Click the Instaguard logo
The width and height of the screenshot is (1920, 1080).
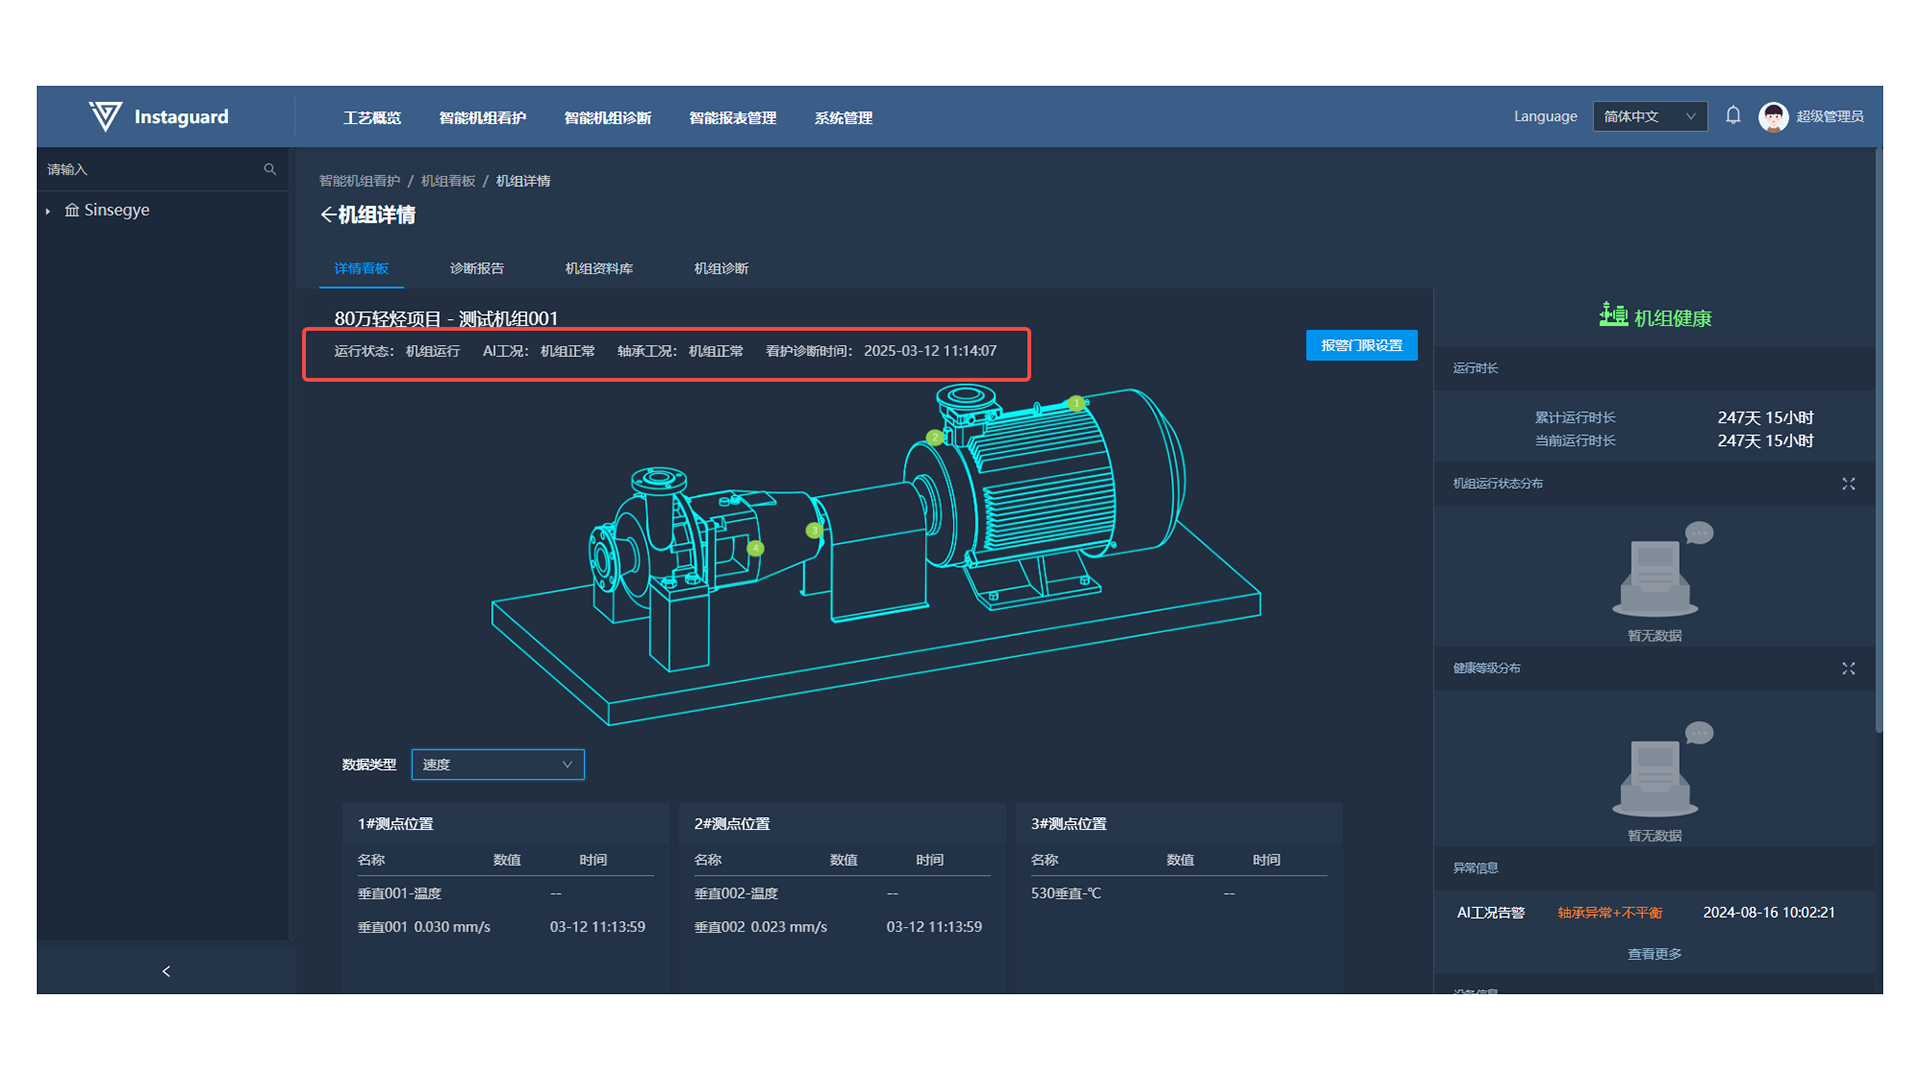click(x=159, y=117)
